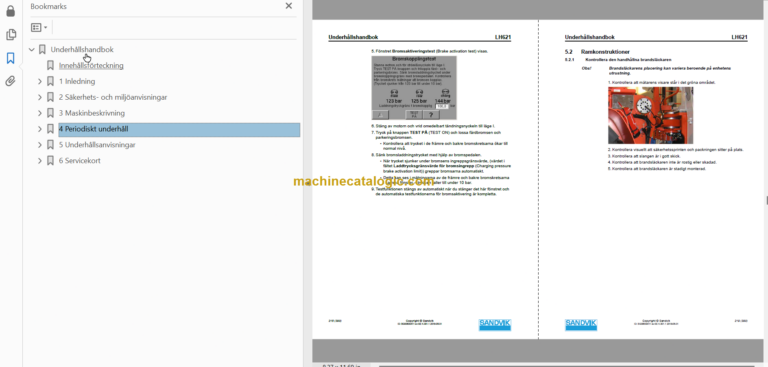Click bookmark icon beside Underhållshandbok
This screenshot has width=768, height=367.
[42, 49]
